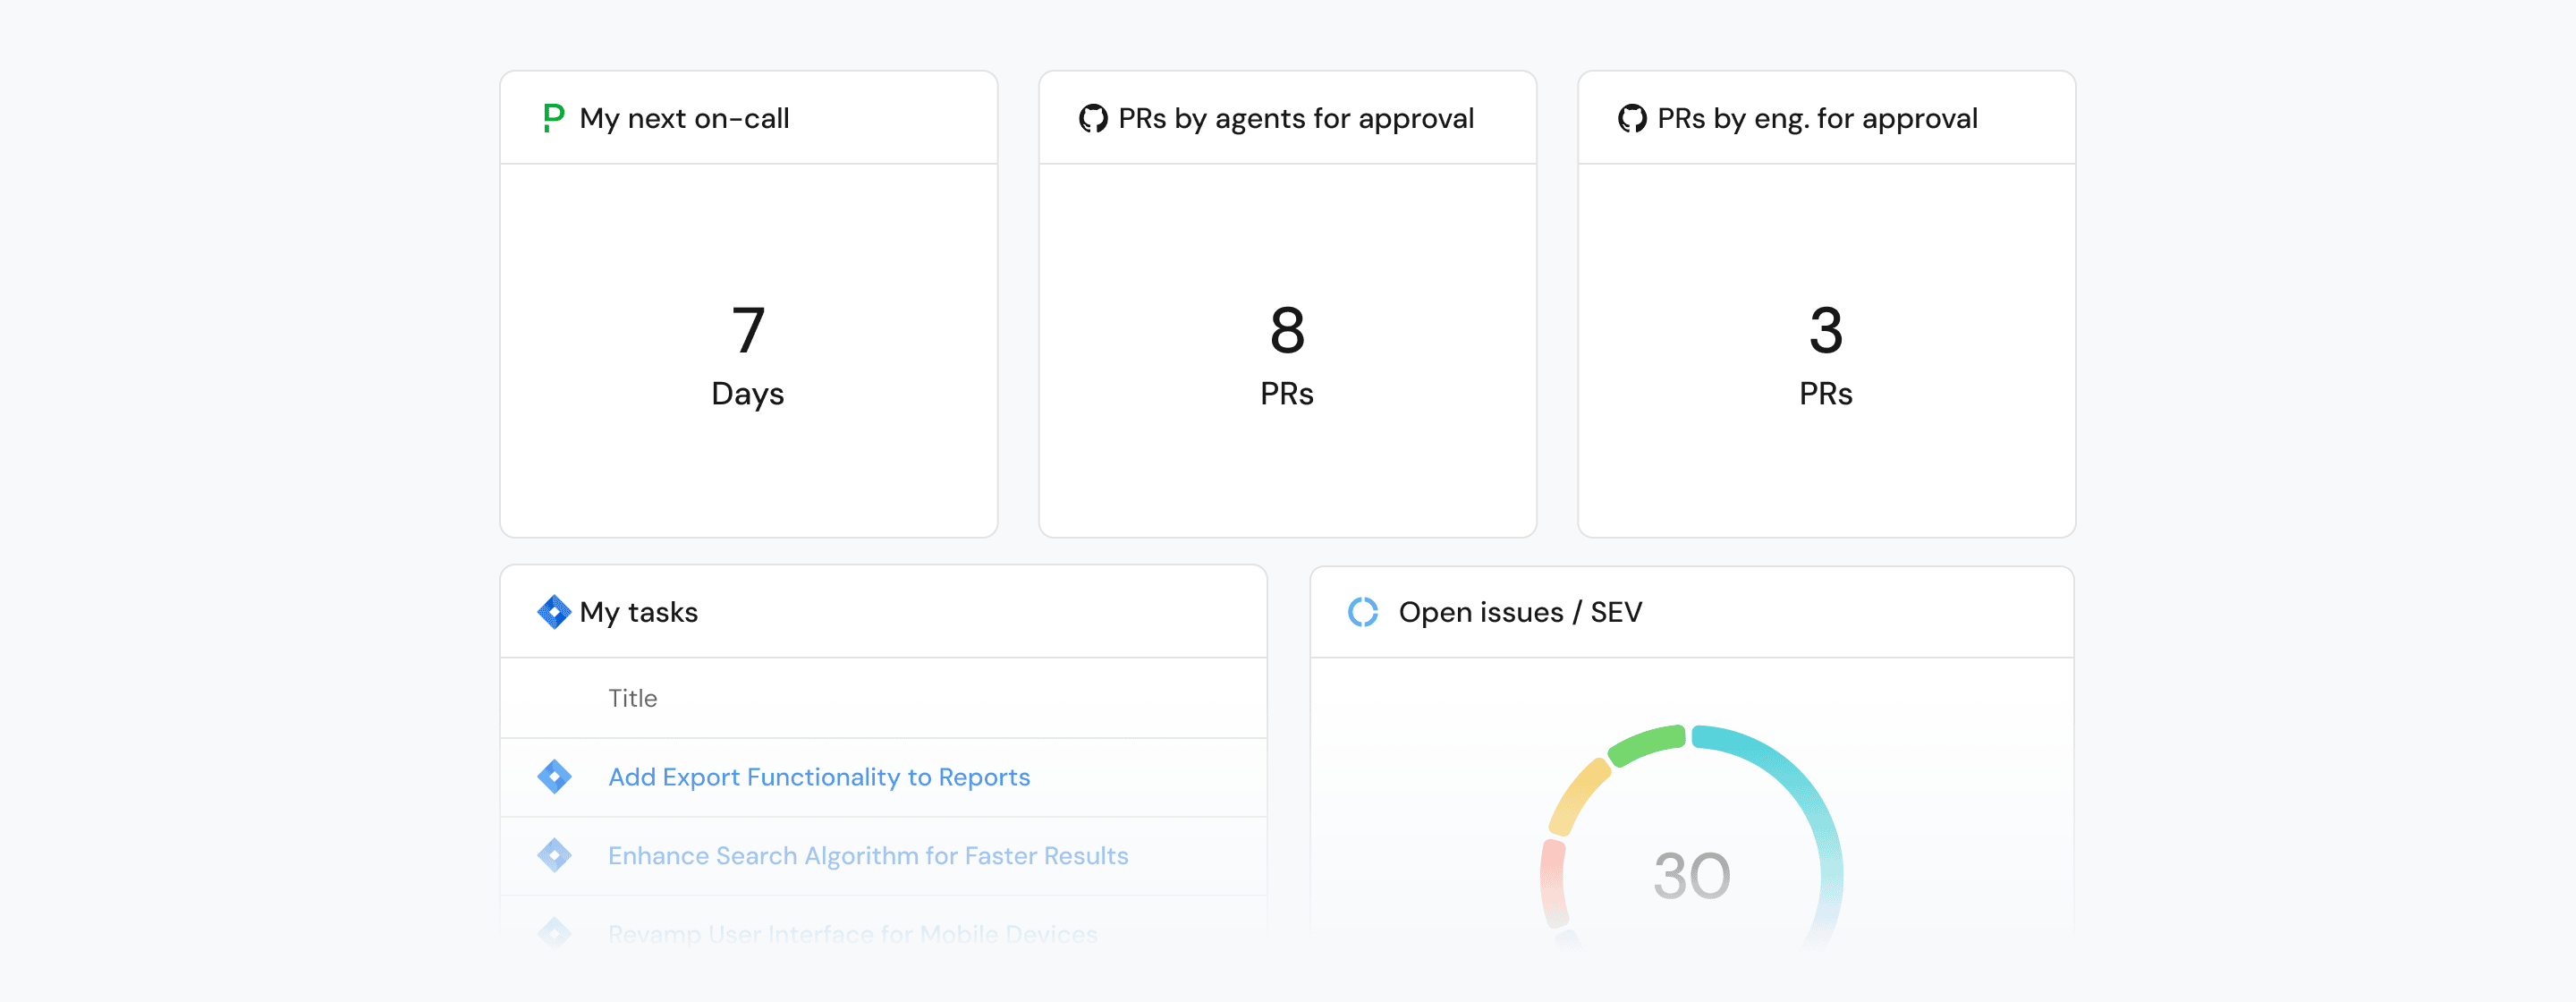Open the Add Export Functionality to Reports task
This screenshot has width=2576, height=1002.
pyautogui.click(x=818, y=777)
